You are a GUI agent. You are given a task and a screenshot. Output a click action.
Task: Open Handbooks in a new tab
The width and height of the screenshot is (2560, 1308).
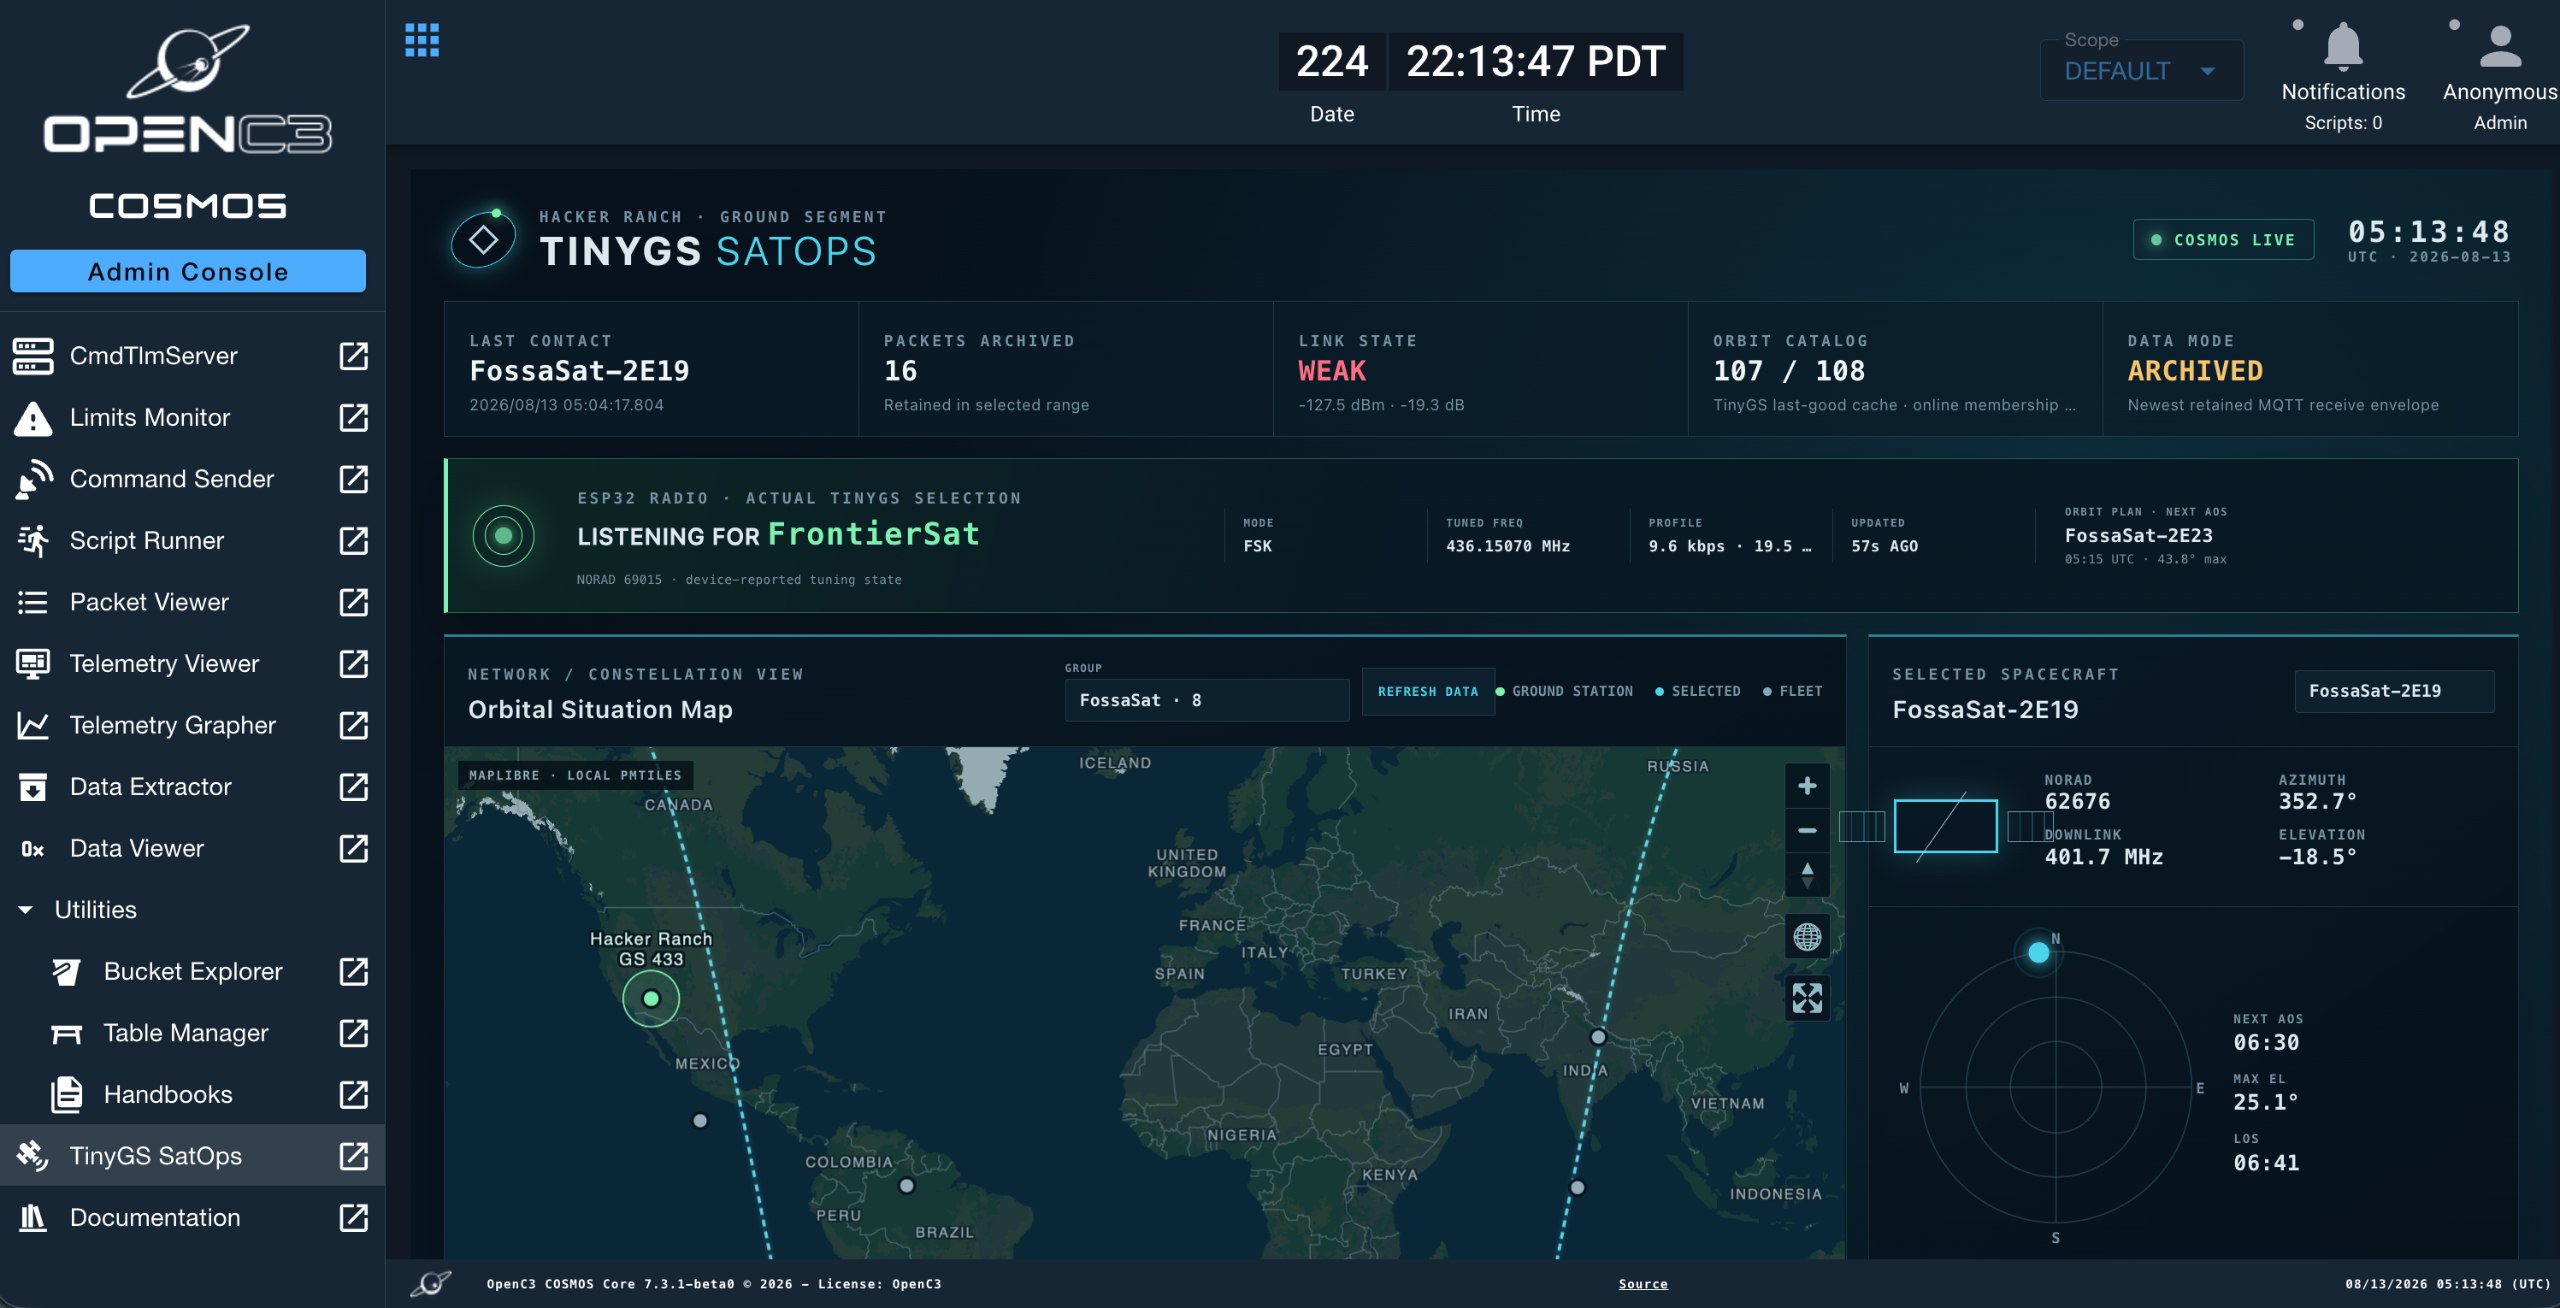[354, 1094]
